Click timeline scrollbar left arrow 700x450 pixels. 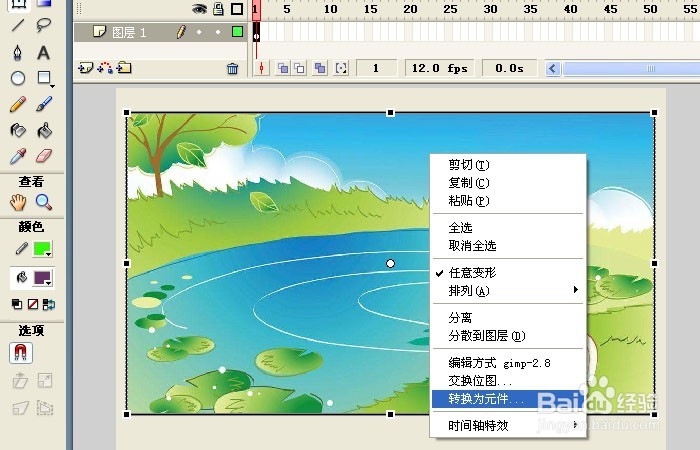tap(553, 68)
